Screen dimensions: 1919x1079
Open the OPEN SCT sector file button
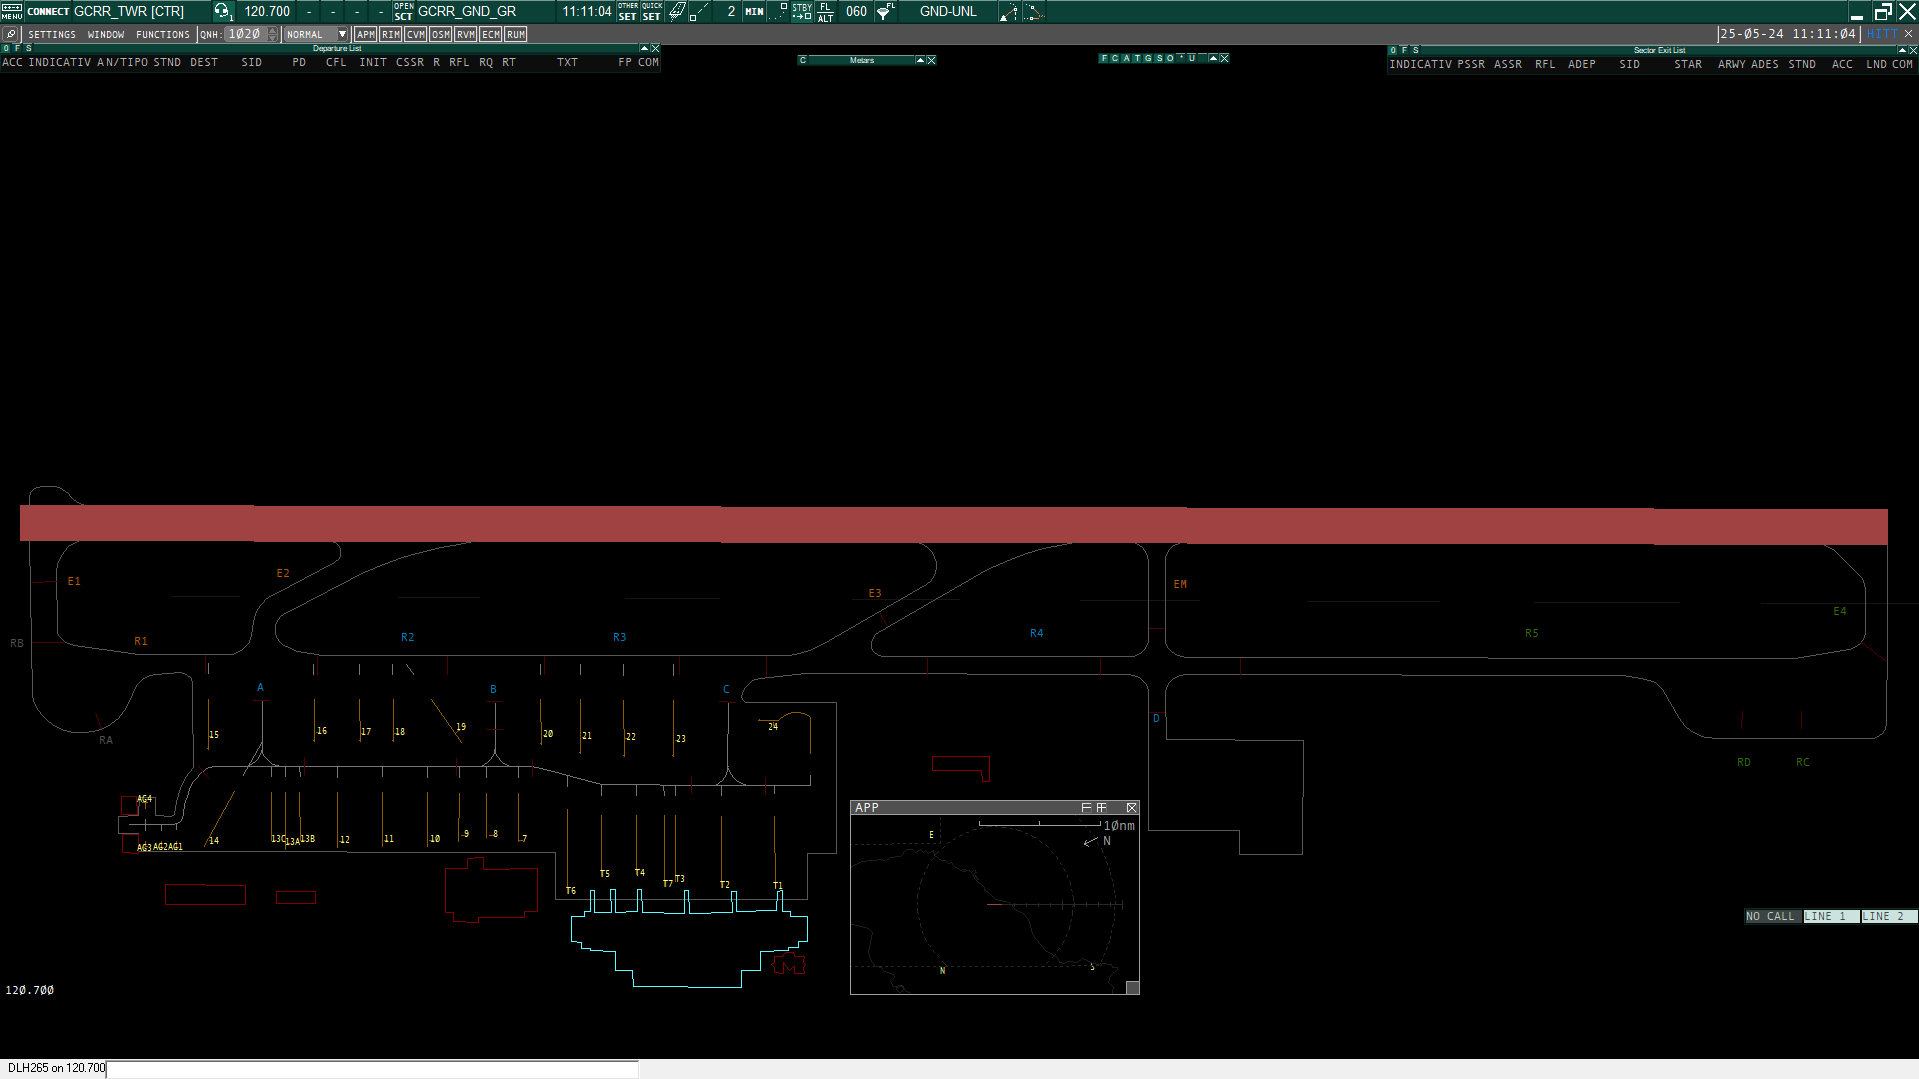[x=403, y=11]
